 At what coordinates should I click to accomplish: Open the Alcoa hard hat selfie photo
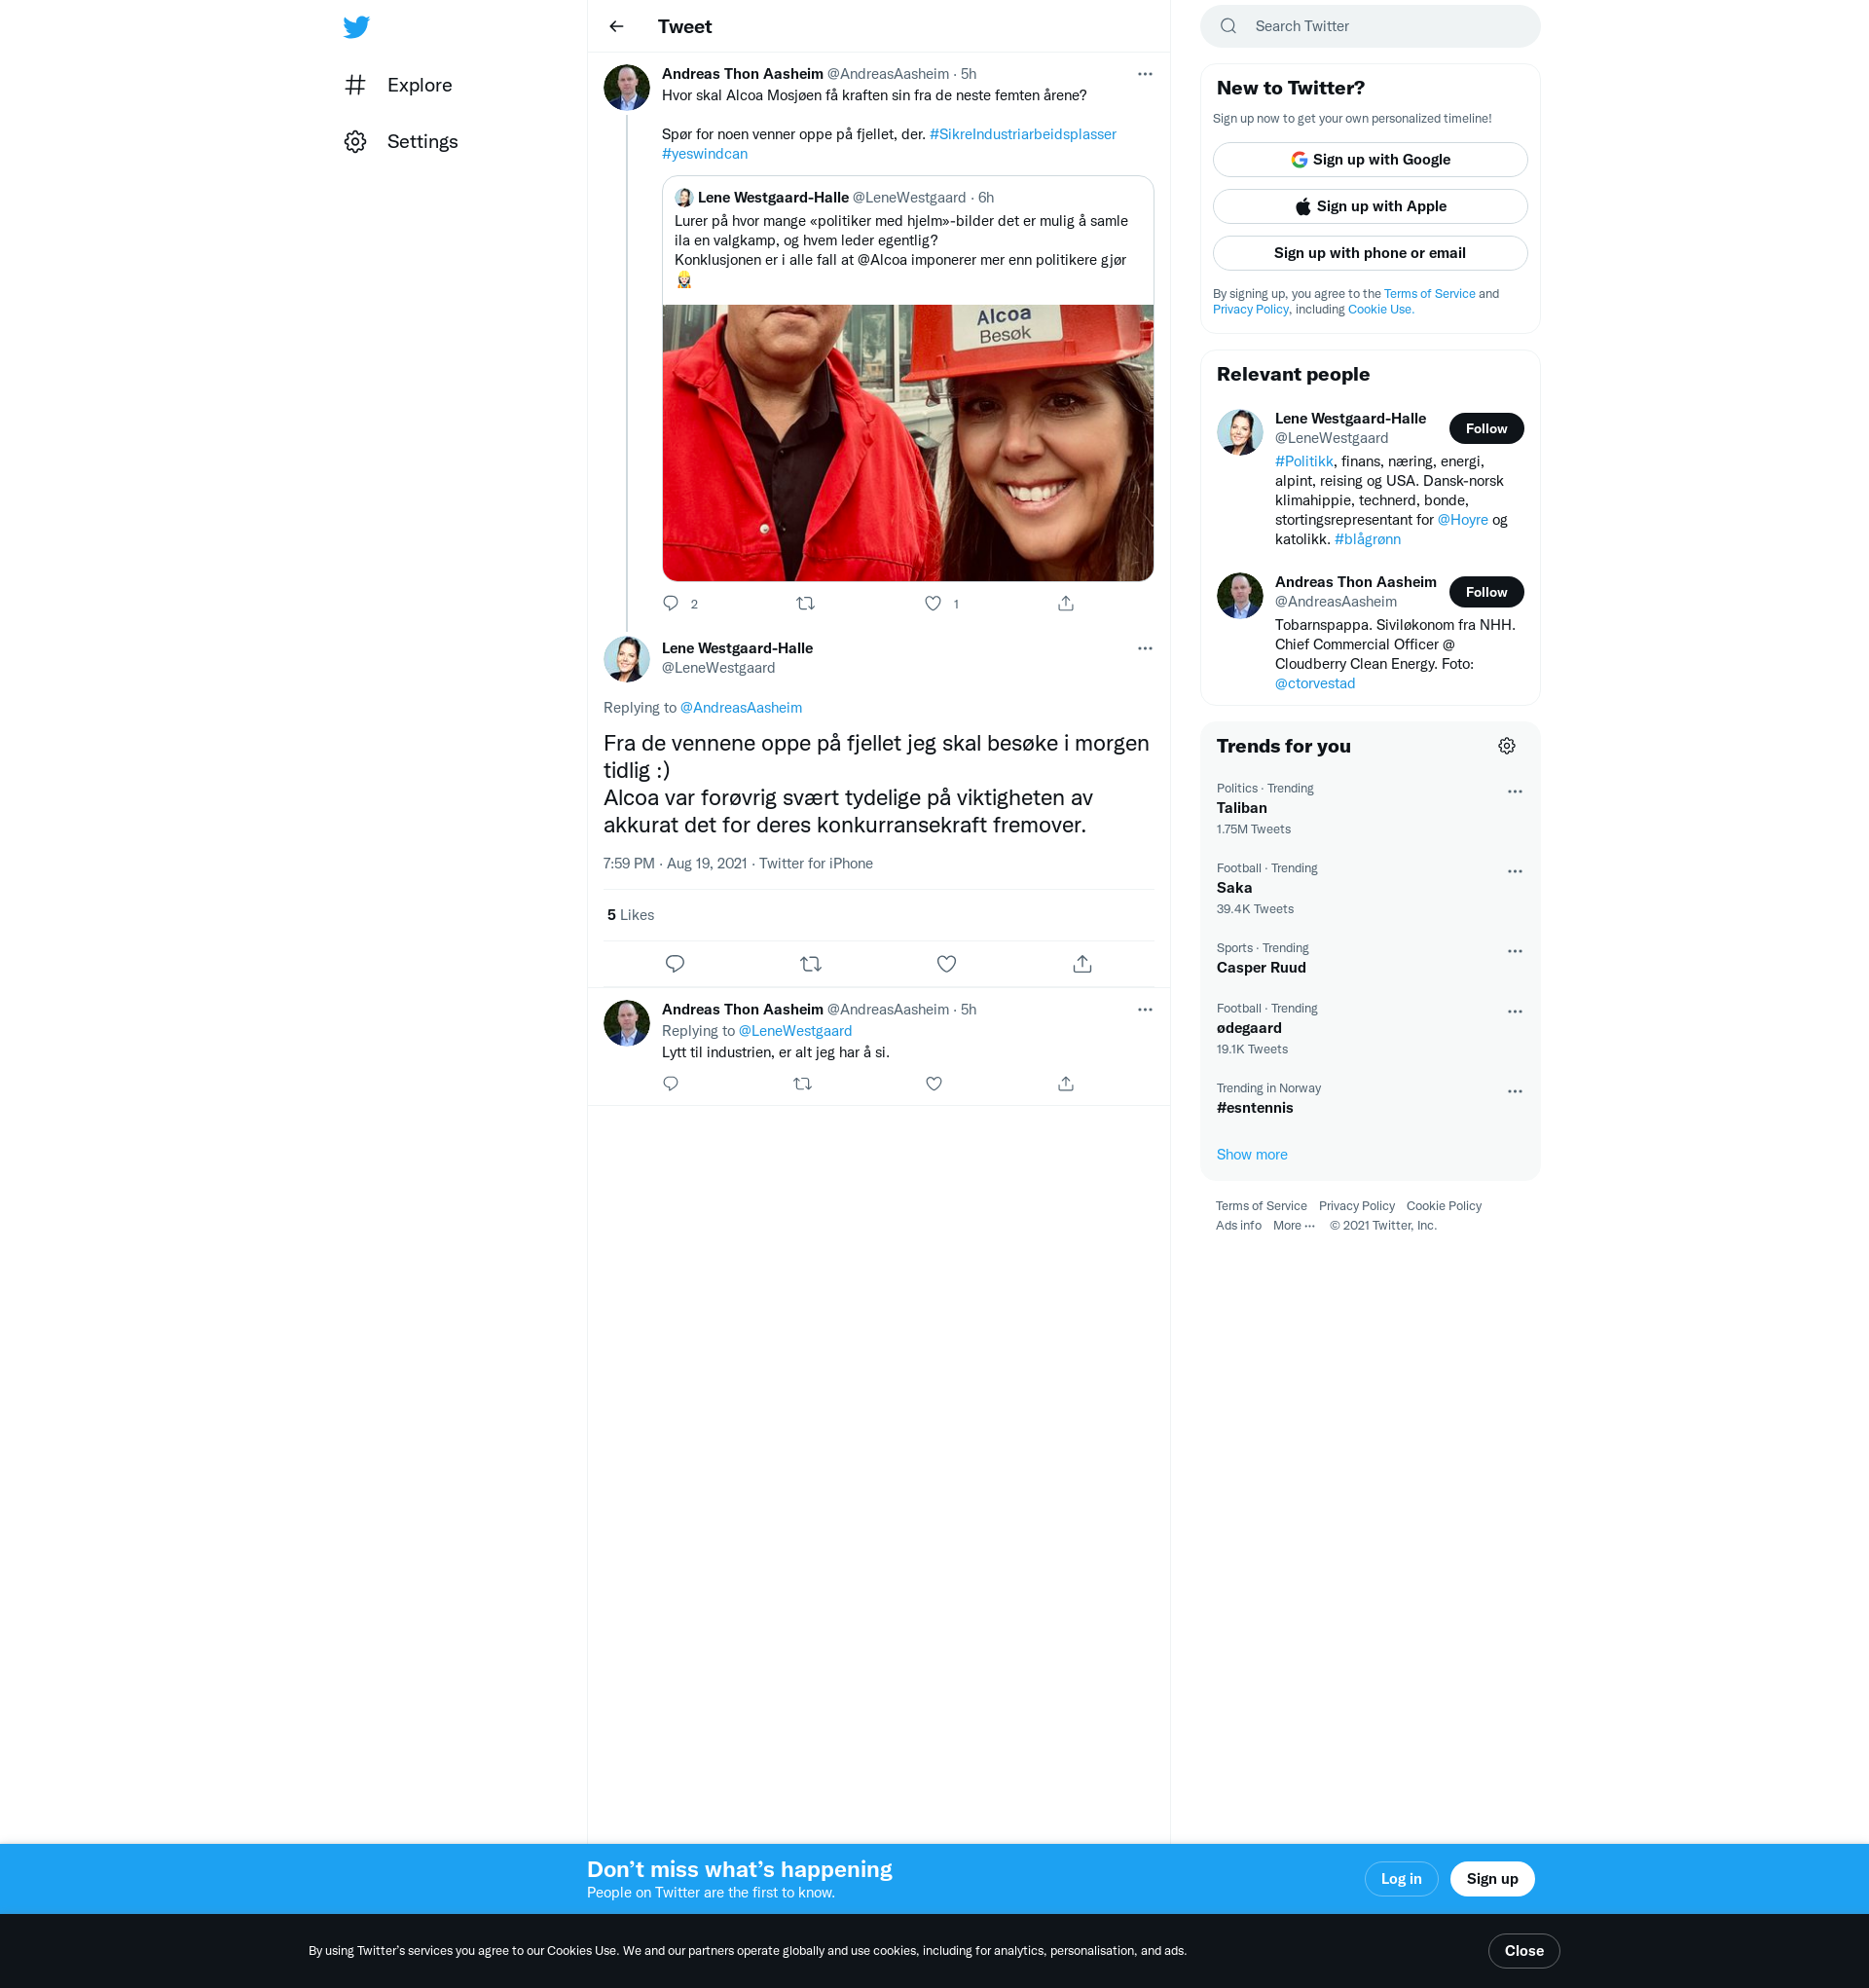[x=908, y=443]
